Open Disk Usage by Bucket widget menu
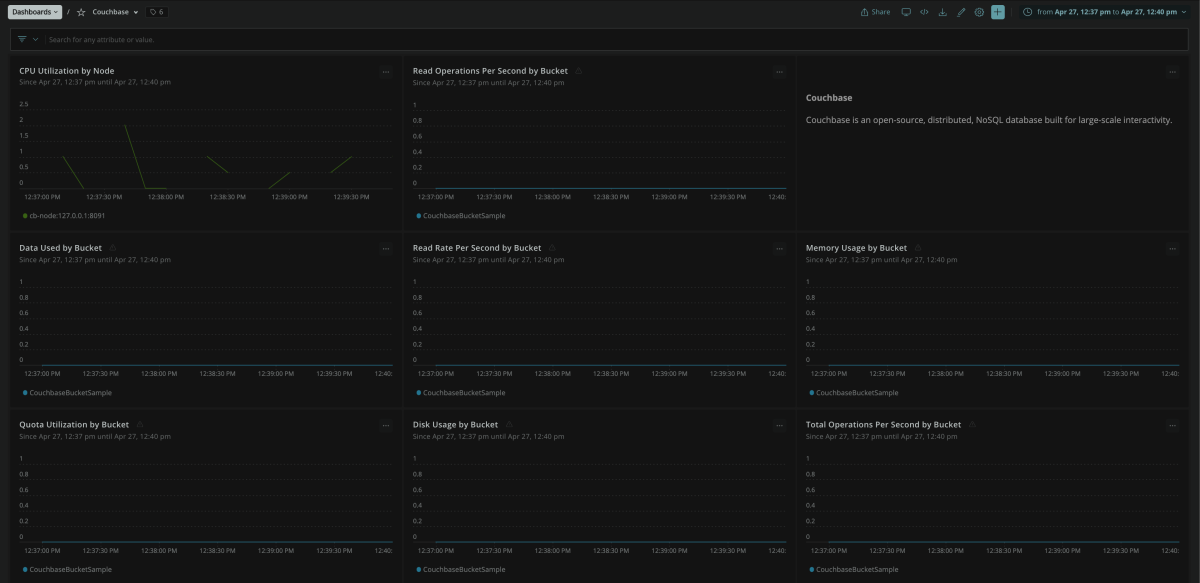The image size is (1200, 583). (x=779, y=425)
